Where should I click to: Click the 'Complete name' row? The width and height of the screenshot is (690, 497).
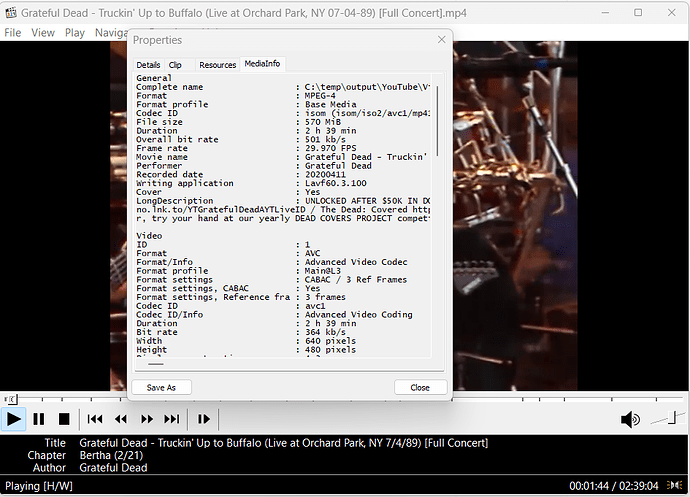[283, 87]
